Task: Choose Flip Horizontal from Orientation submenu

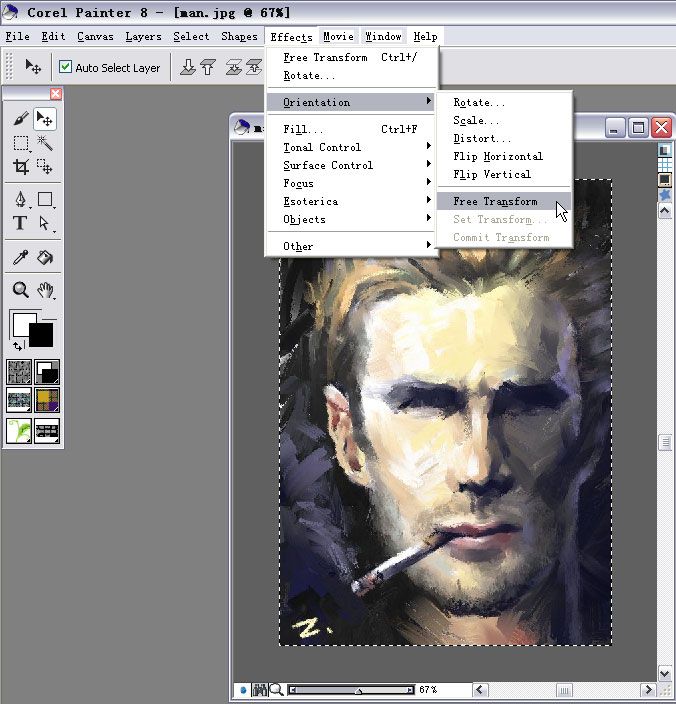Action: click(x=504, y=156)
